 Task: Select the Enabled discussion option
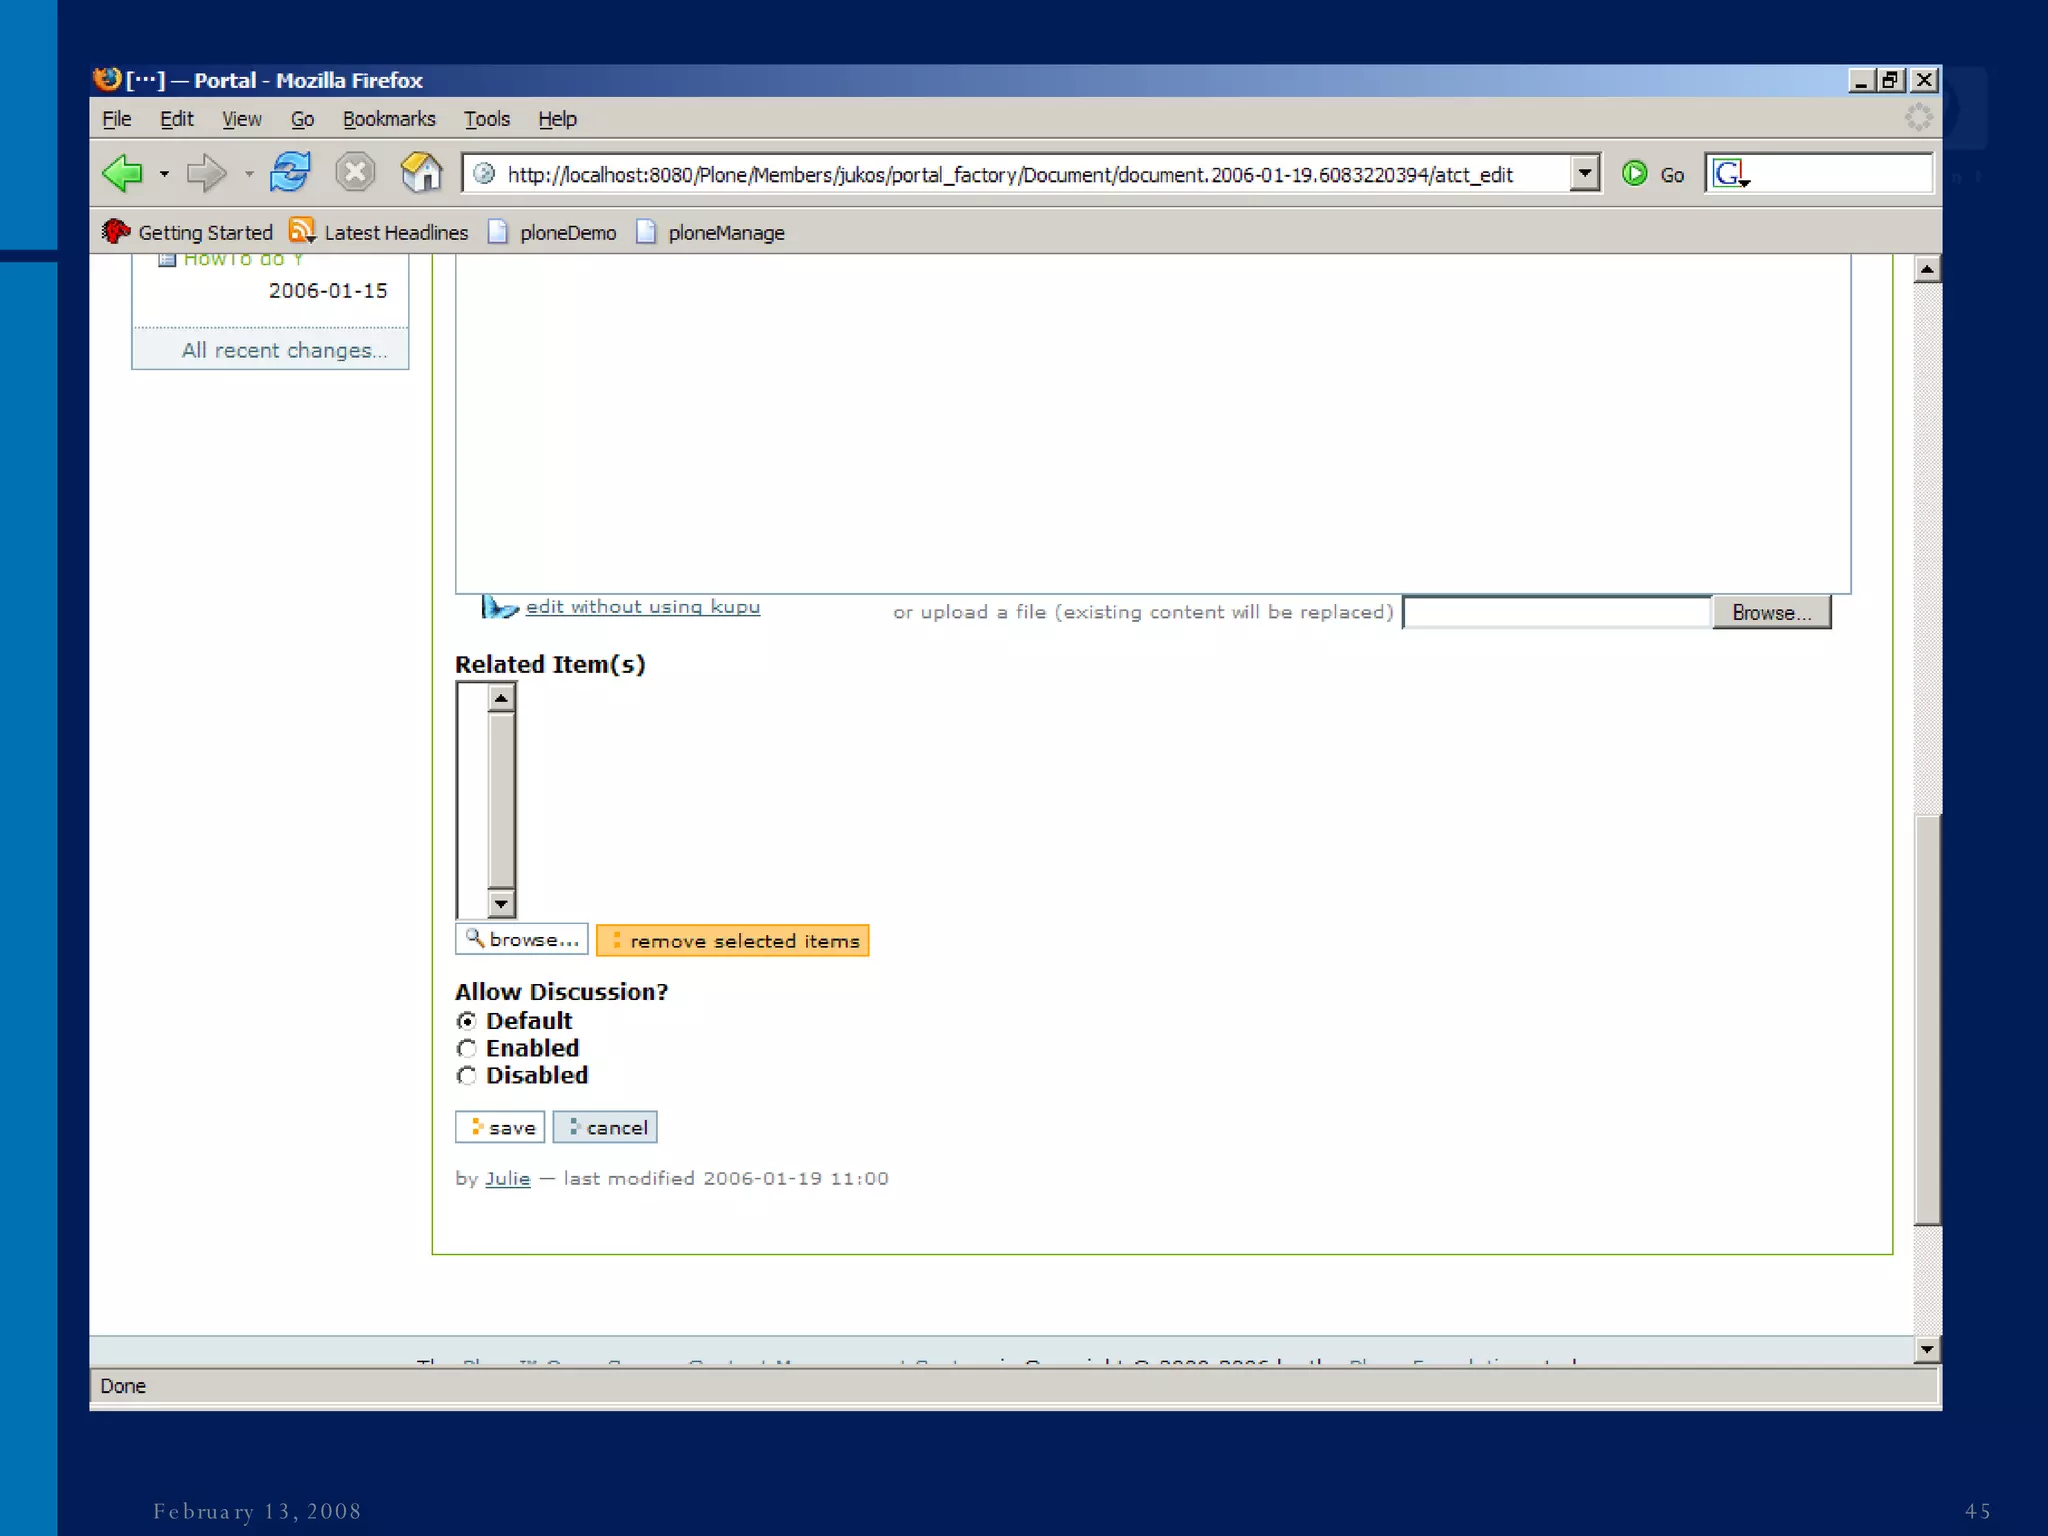(467, 1048)
